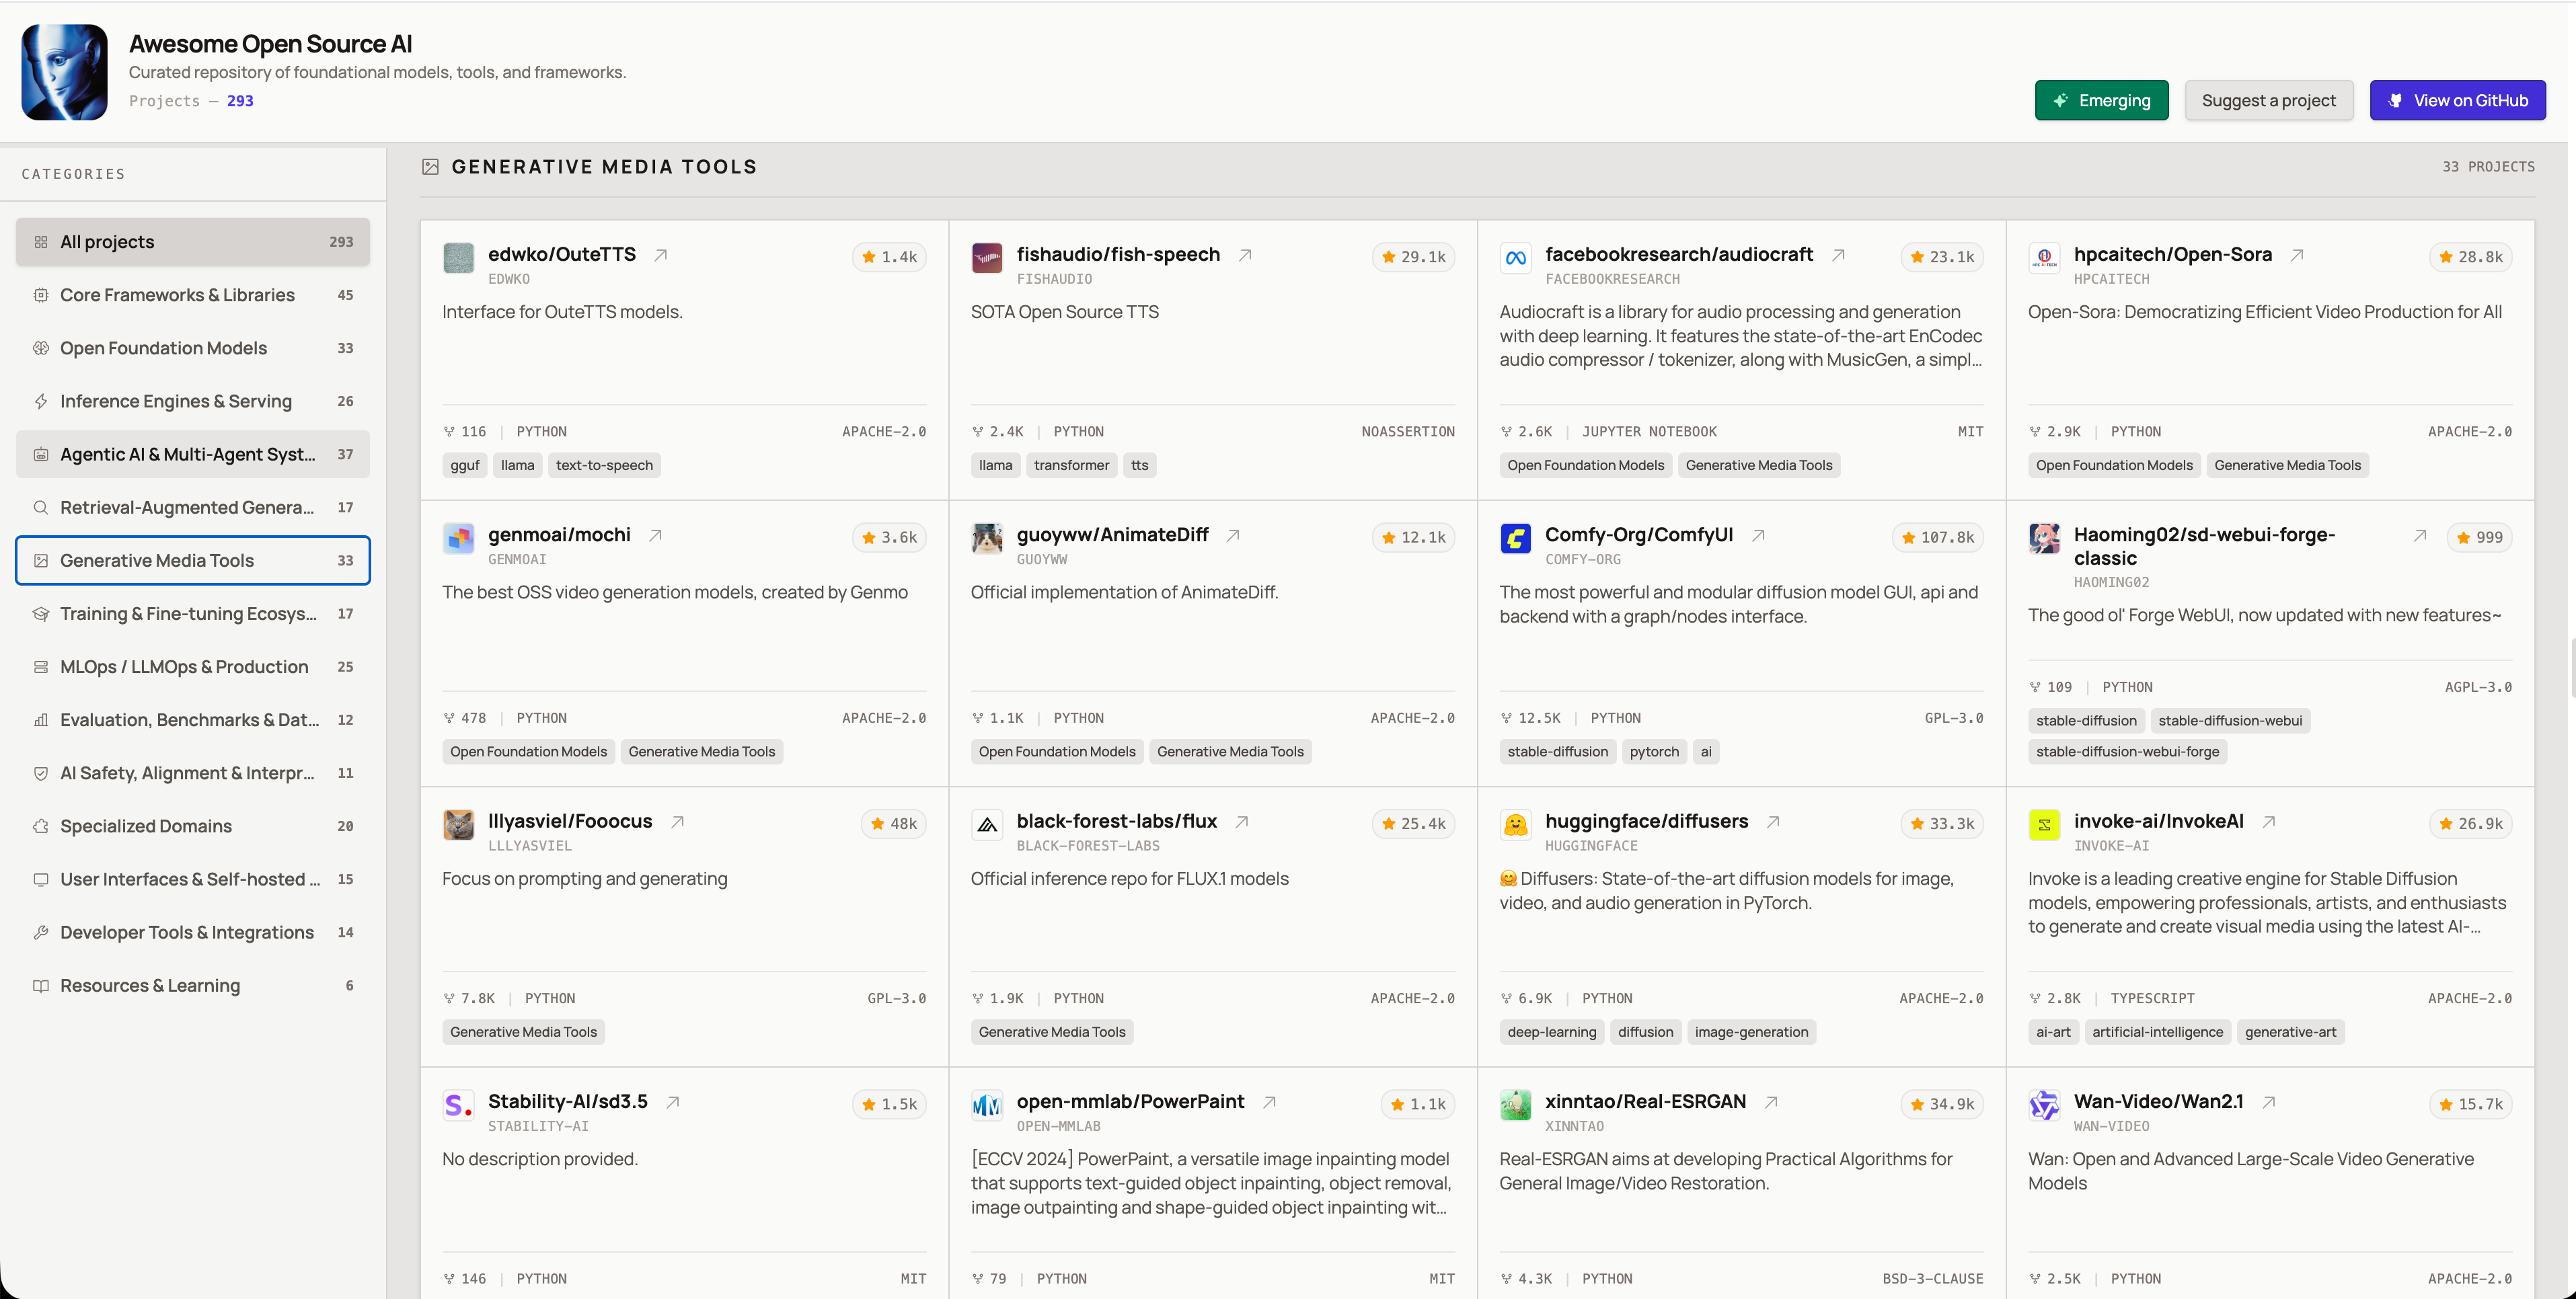Click Suggest a project button

(x=2268, y=100)
